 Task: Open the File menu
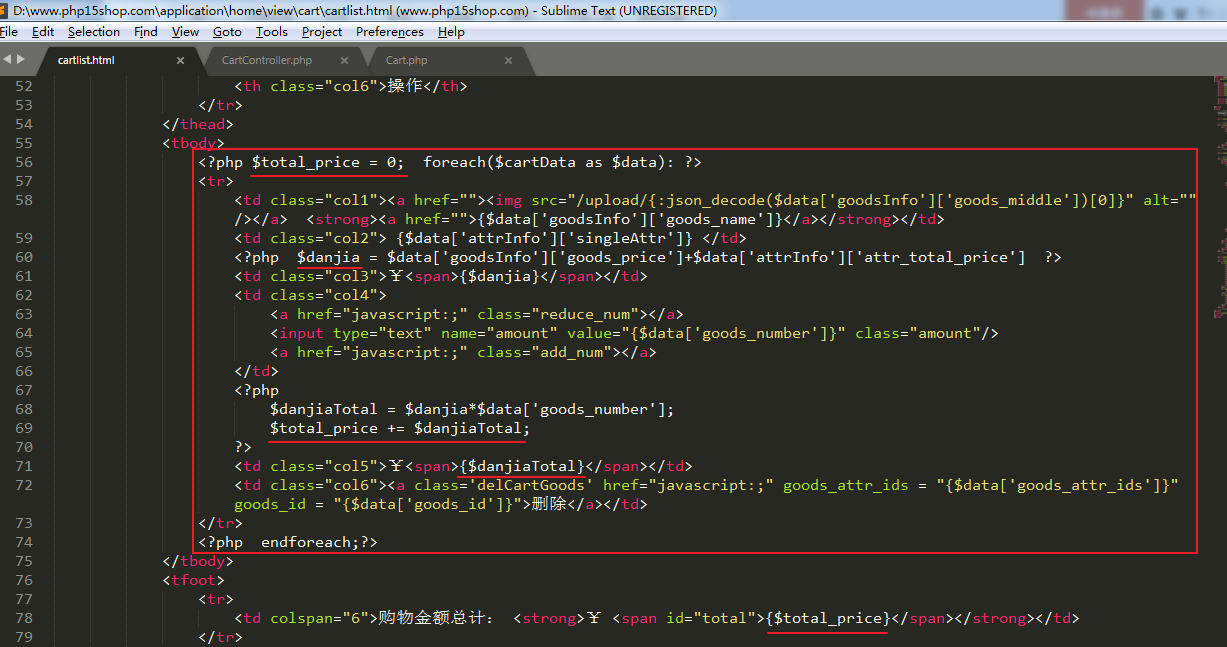9,32
